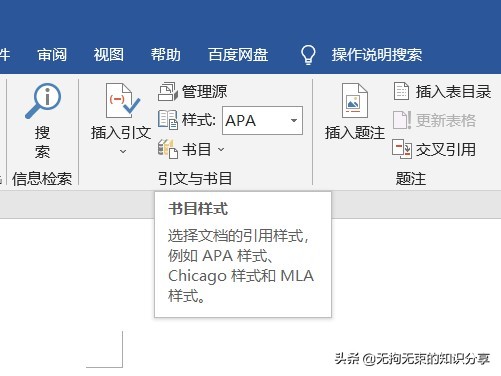Expand the 书目 dropdown chevron

pos(221,149)
